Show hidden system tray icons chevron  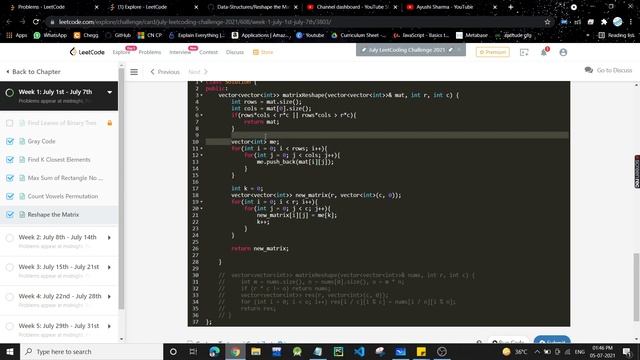click(x=537, y=351)
